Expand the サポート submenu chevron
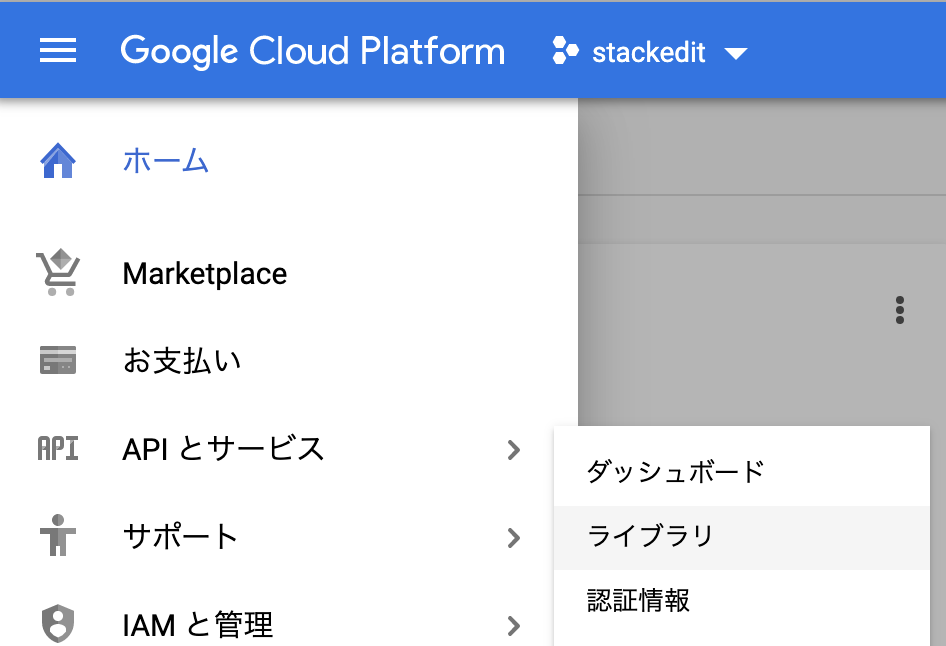This screenshot has width=946, height=646. (x=513, y=538)
